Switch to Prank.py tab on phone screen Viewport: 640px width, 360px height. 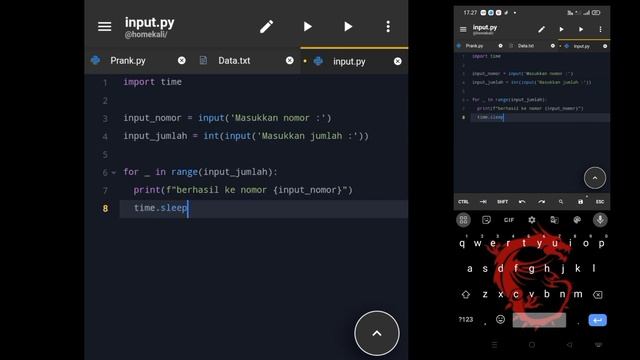point(474,46)
